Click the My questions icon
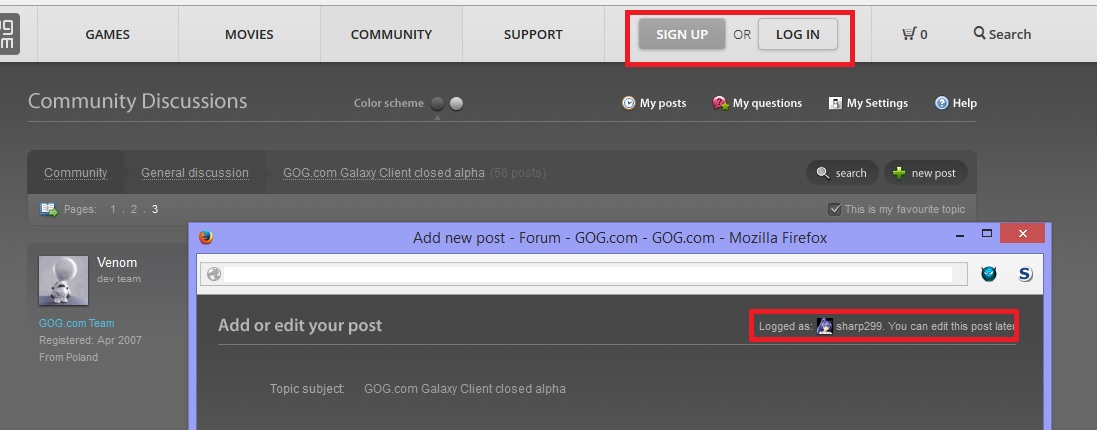This screenshot has width=1097, height=430. click(x=721, y=103)
